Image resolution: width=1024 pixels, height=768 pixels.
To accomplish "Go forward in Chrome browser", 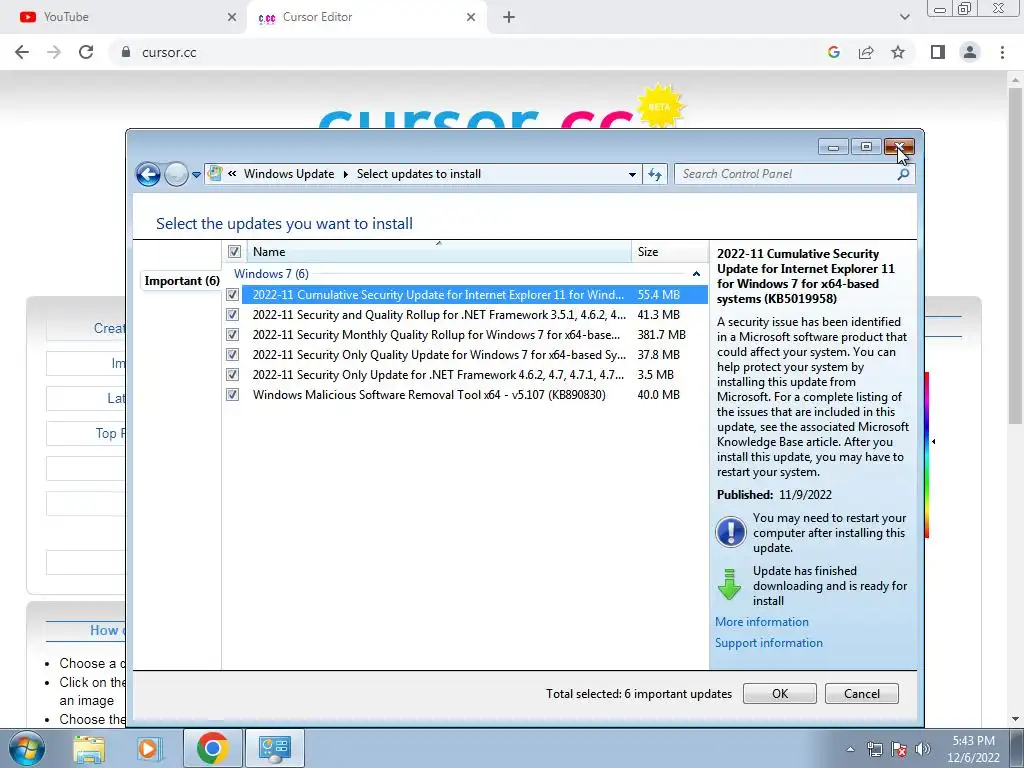I will pyautogui.click(x=54, y=52).
